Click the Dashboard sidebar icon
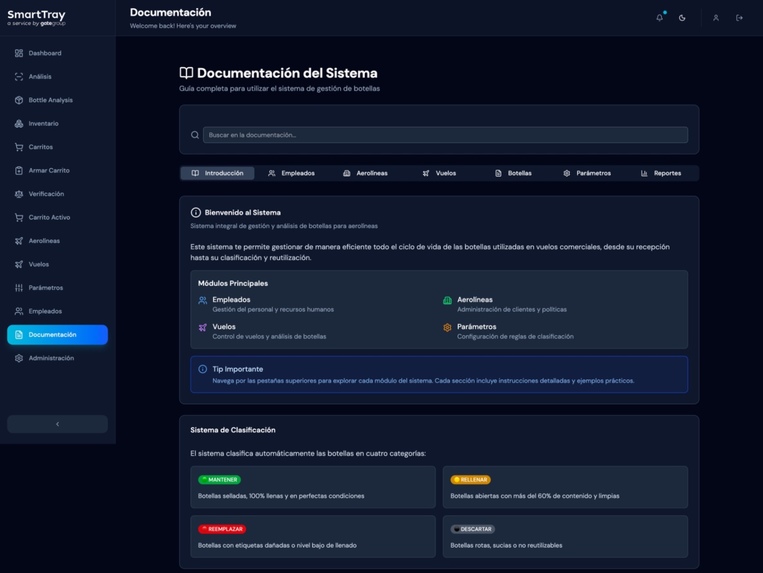763x573 pixels. click(x=19, y=53)
